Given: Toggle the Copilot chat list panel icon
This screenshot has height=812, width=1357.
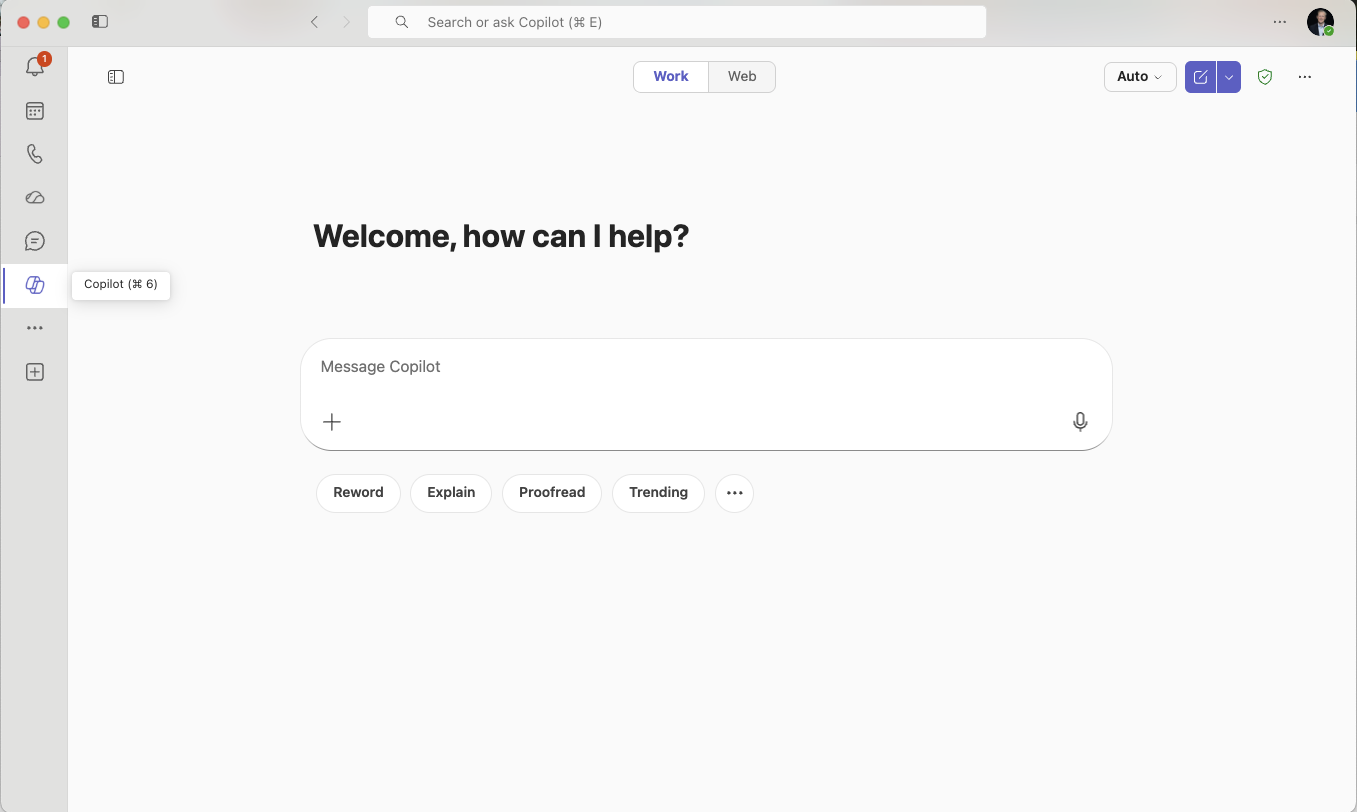Looking at the screenshot, I should [x=116, y=77].
